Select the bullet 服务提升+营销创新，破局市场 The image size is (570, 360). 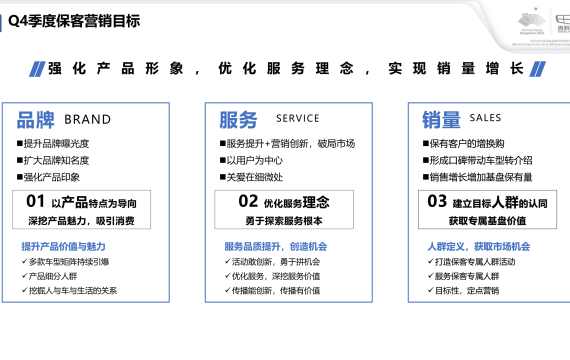pos(287,144)
